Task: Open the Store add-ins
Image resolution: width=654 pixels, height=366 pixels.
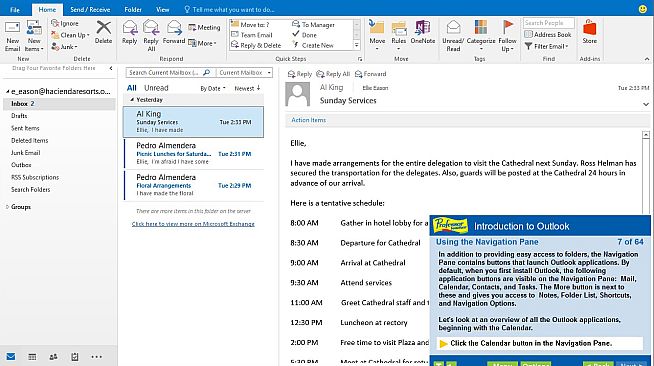Action: pos(589,33)
